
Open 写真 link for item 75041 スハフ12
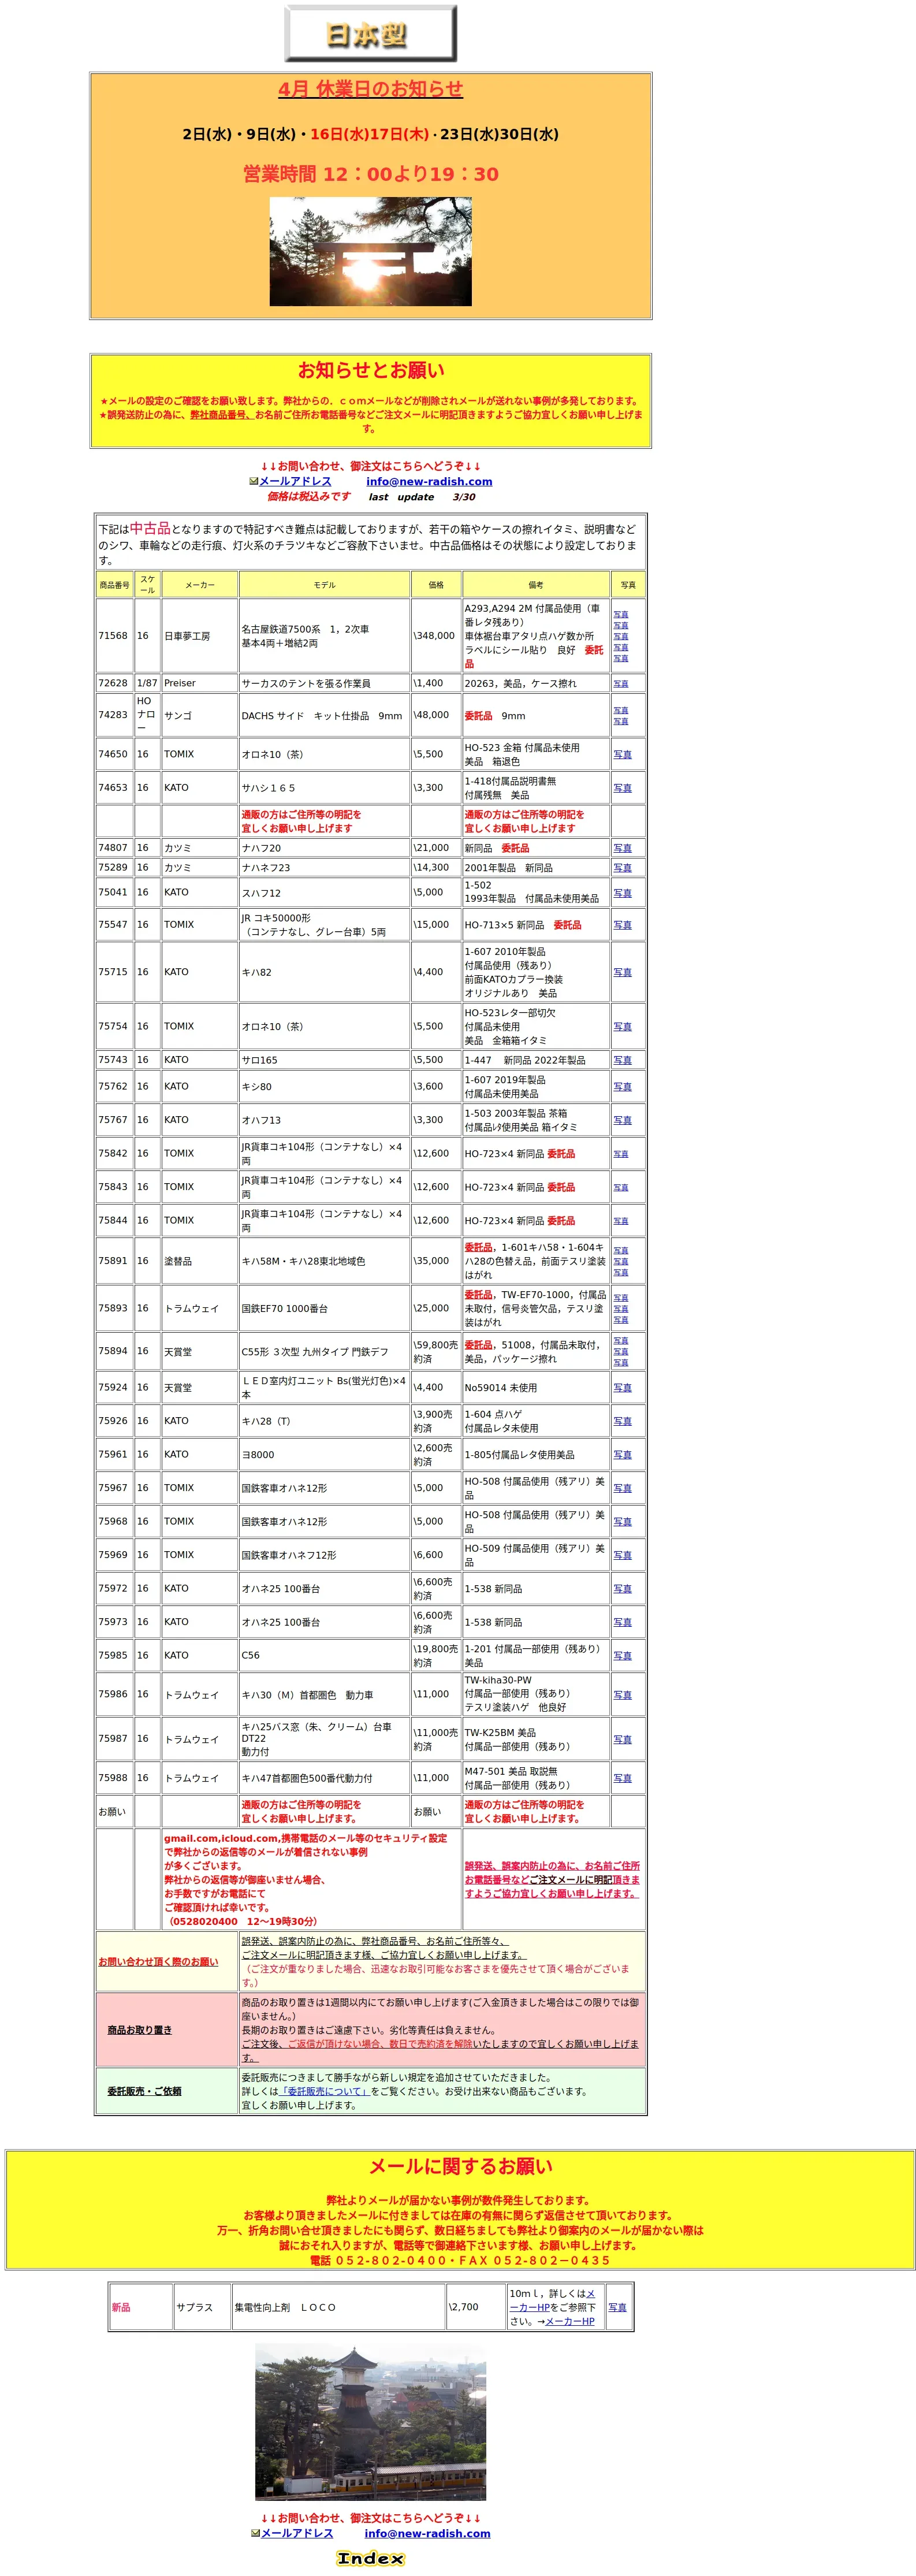622,893
